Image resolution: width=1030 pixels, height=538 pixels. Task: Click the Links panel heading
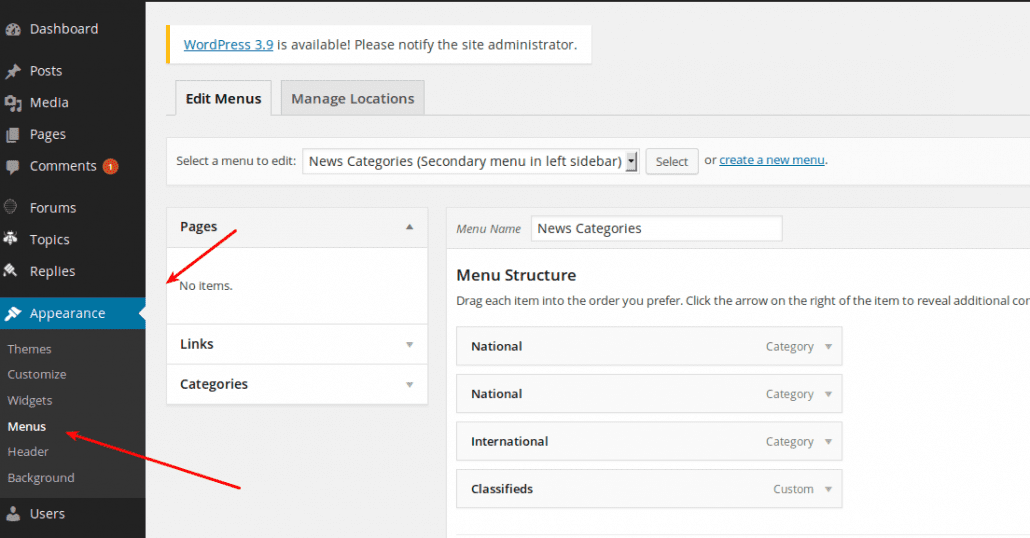pyautogui.click(x=196, y=344)
